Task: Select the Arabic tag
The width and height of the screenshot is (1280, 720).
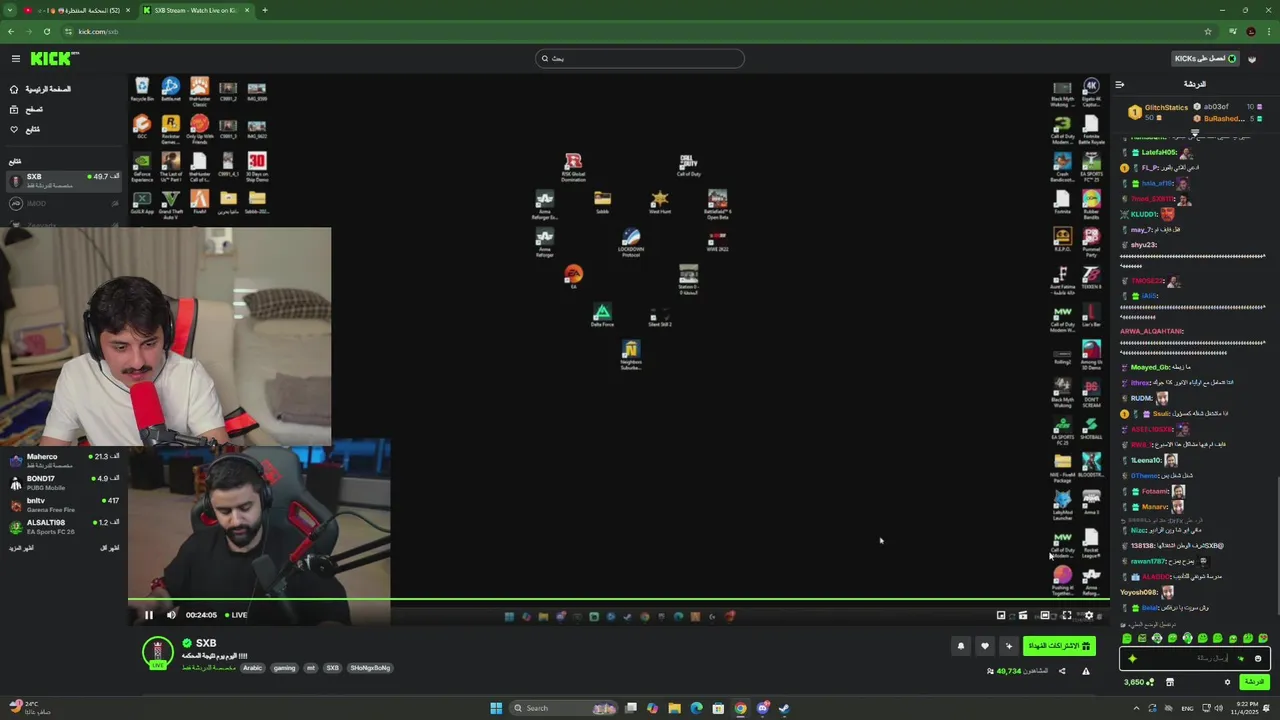Action: pos(252,668)
